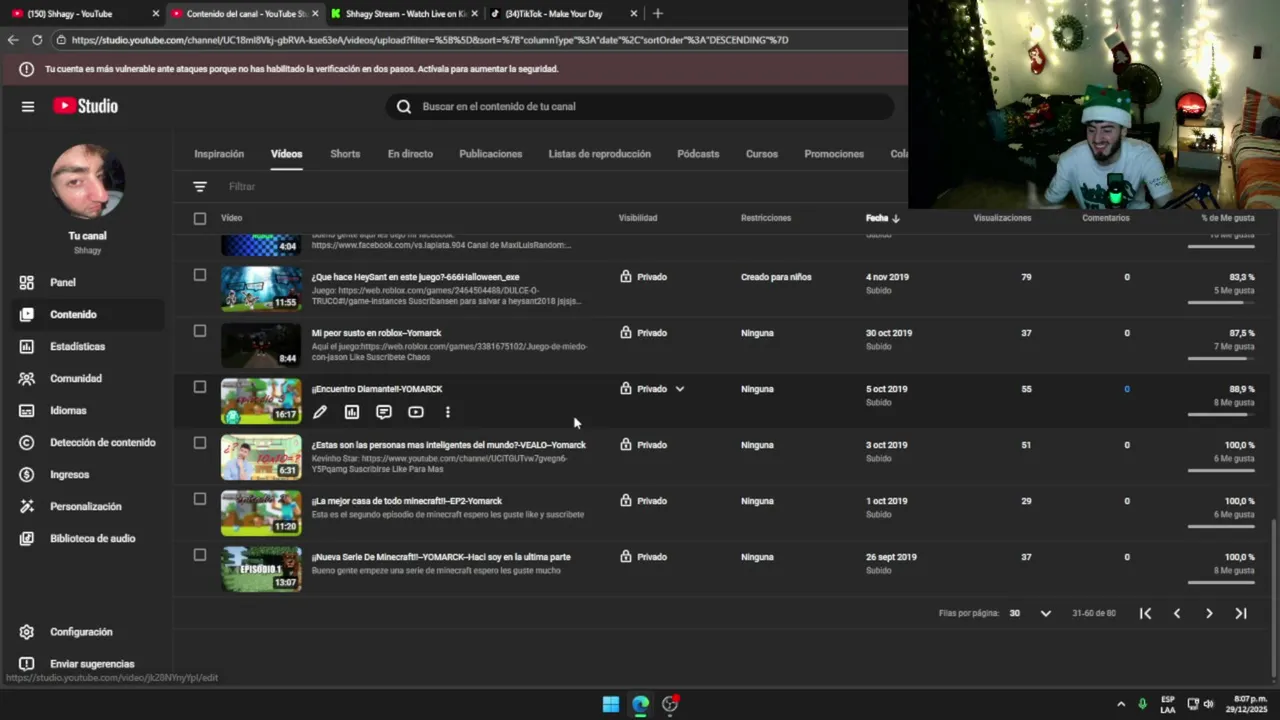Click the browser address bar URL
This screenshot has height=720, width=1280.
430,40
